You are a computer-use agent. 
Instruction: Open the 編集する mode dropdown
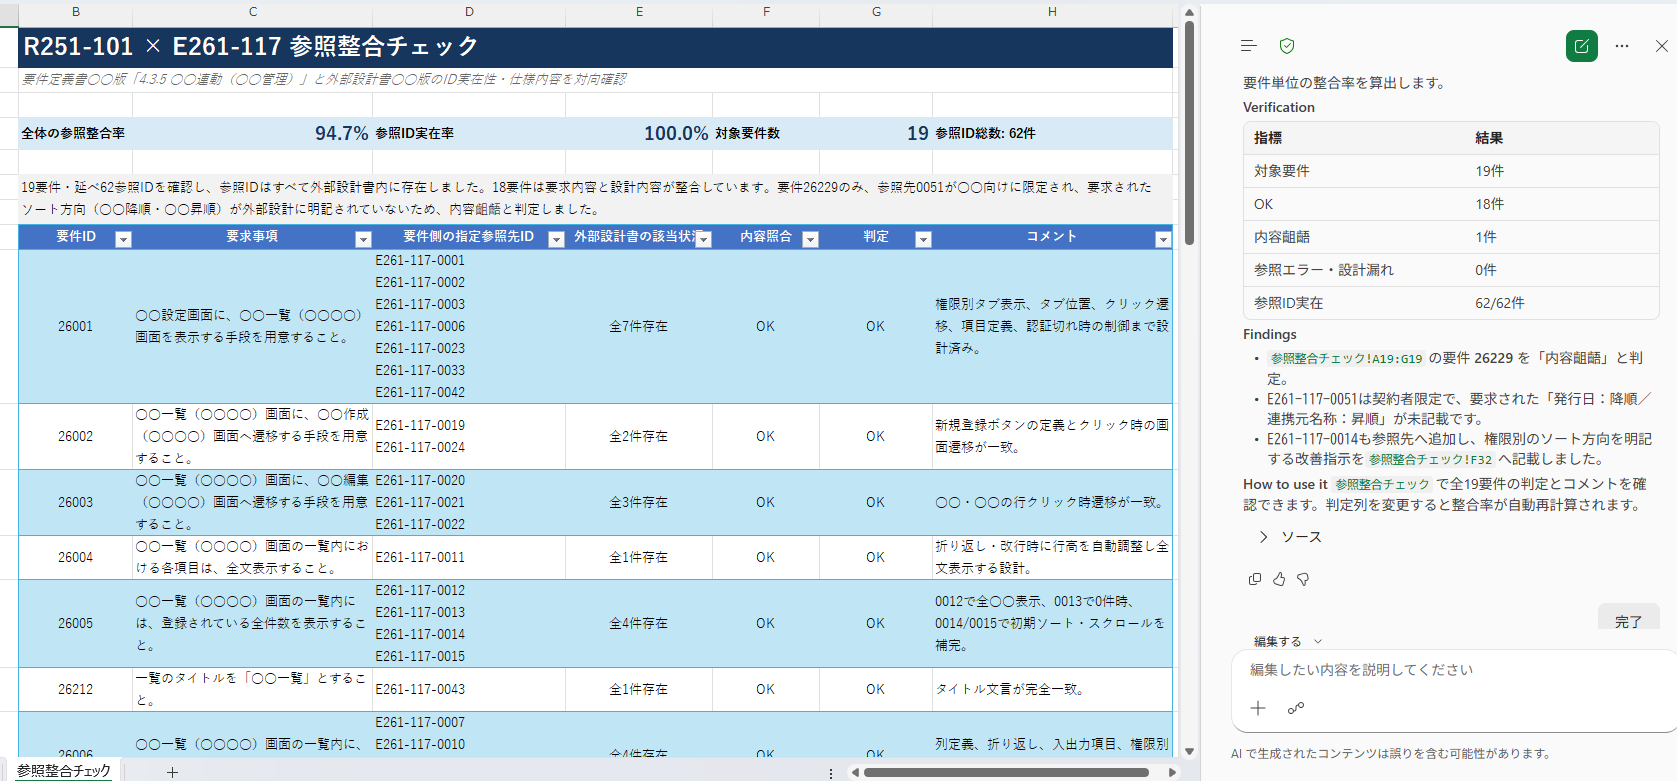(1288, 641)
